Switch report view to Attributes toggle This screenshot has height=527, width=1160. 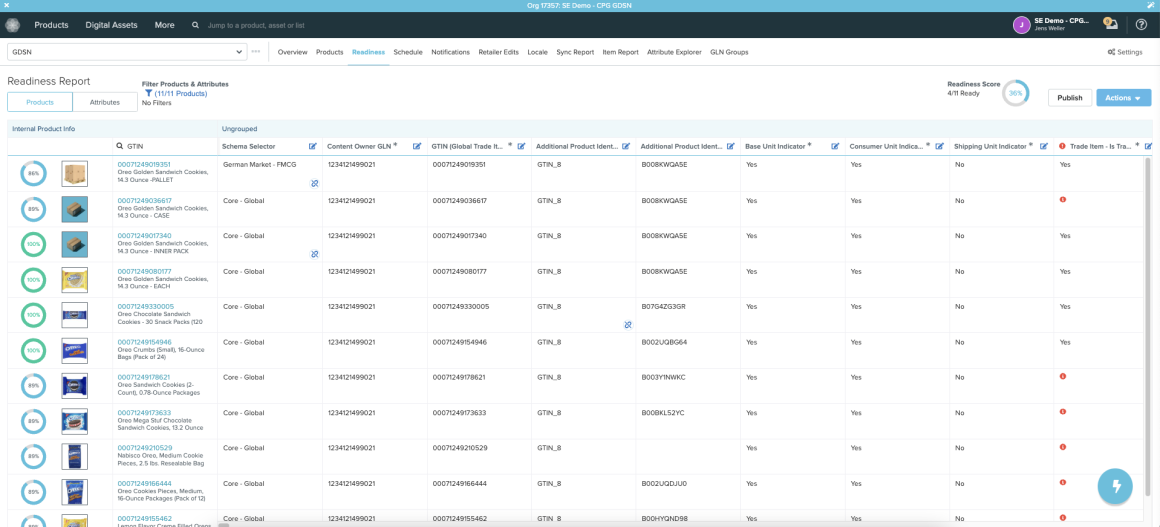[105, 102]
